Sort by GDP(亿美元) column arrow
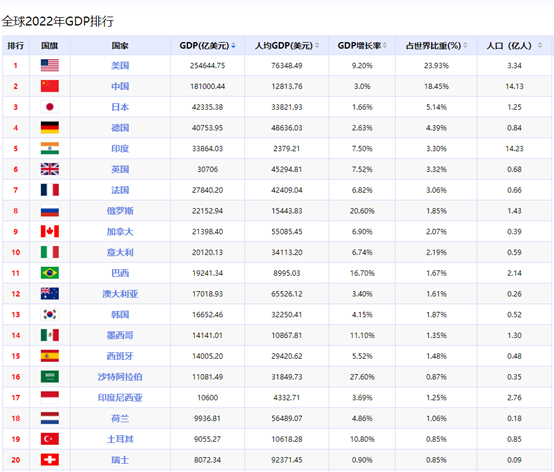Image resolution: width=554 pixels, height=472 pixels. (x=234, y=46)
